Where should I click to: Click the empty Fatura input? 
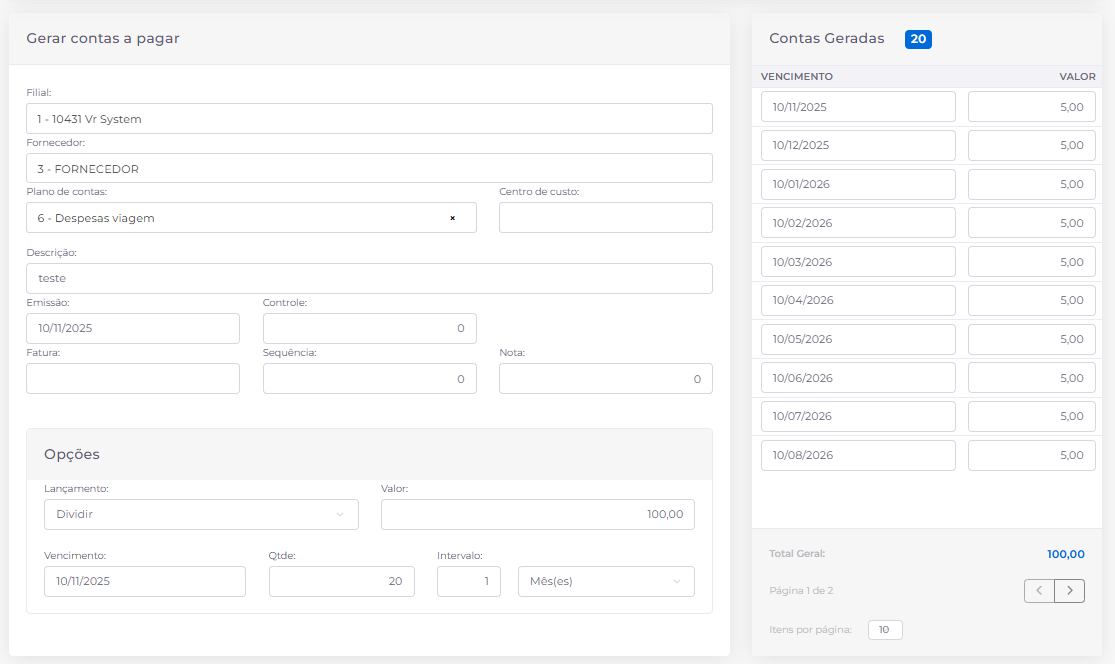coord(133,378)
